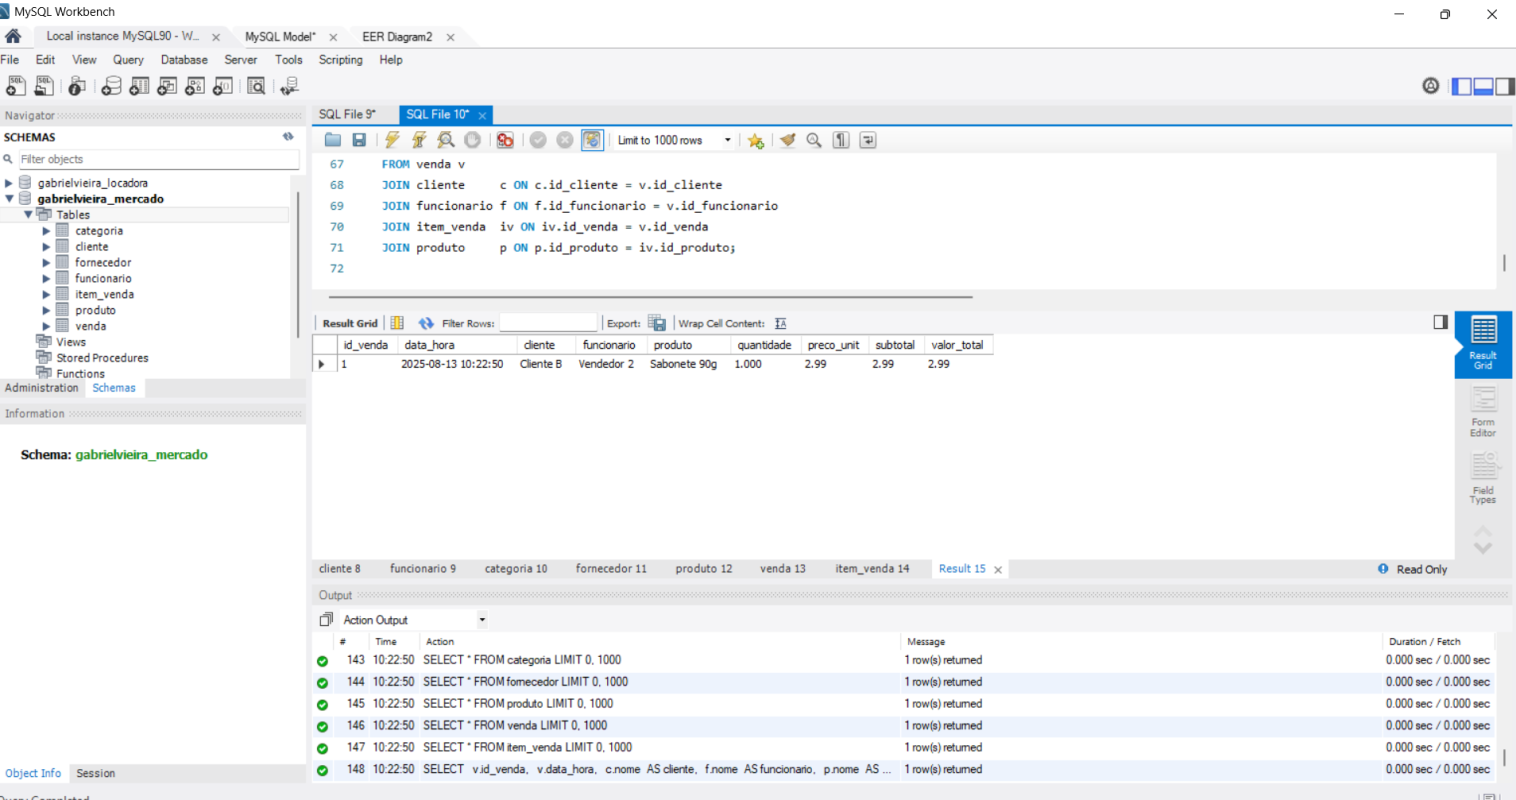Expand the gabrielvieira_locadora schema

click(9, 183)
